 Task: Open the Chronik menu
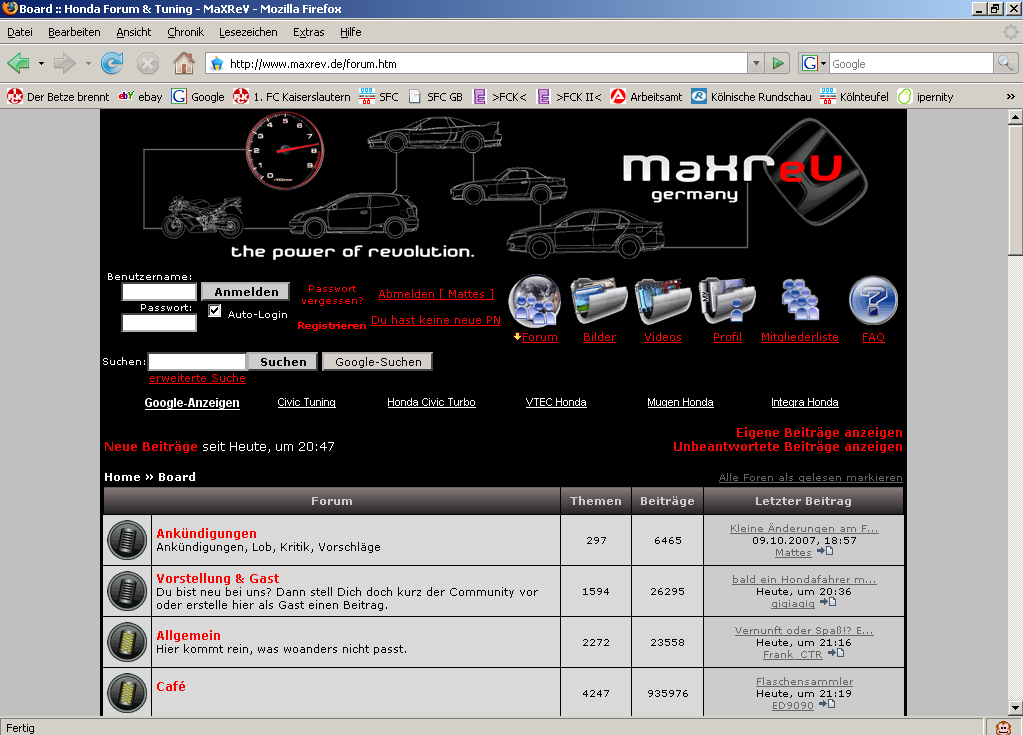pyautogui.click(x=185, y=32)
